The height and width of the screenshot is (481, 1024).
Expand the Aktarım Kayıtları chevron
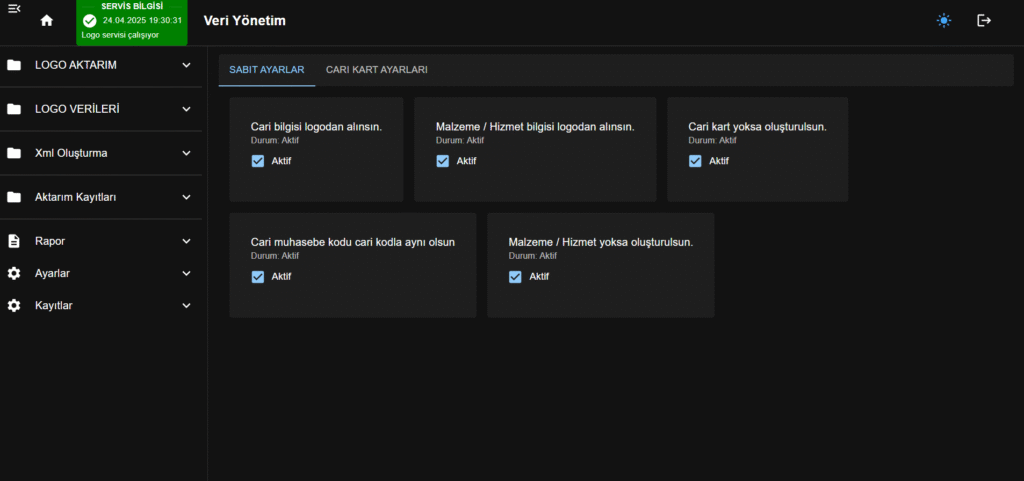coord(186,197)
